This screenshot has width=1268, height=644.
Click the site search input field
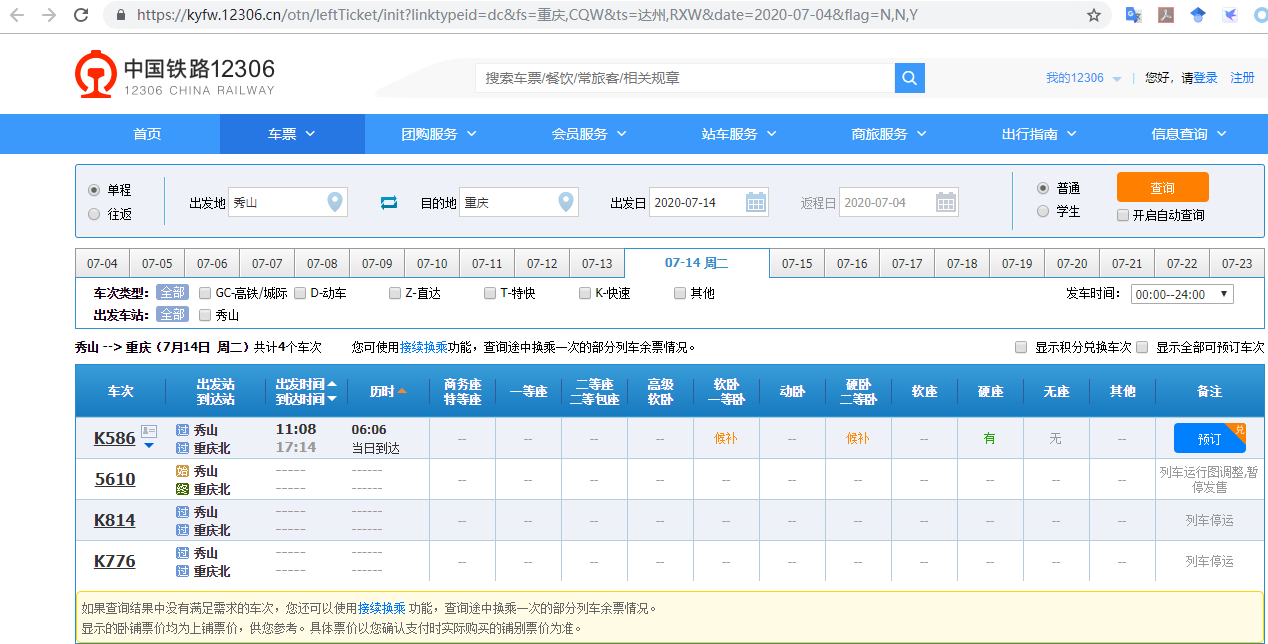click(x=685, y=78)
